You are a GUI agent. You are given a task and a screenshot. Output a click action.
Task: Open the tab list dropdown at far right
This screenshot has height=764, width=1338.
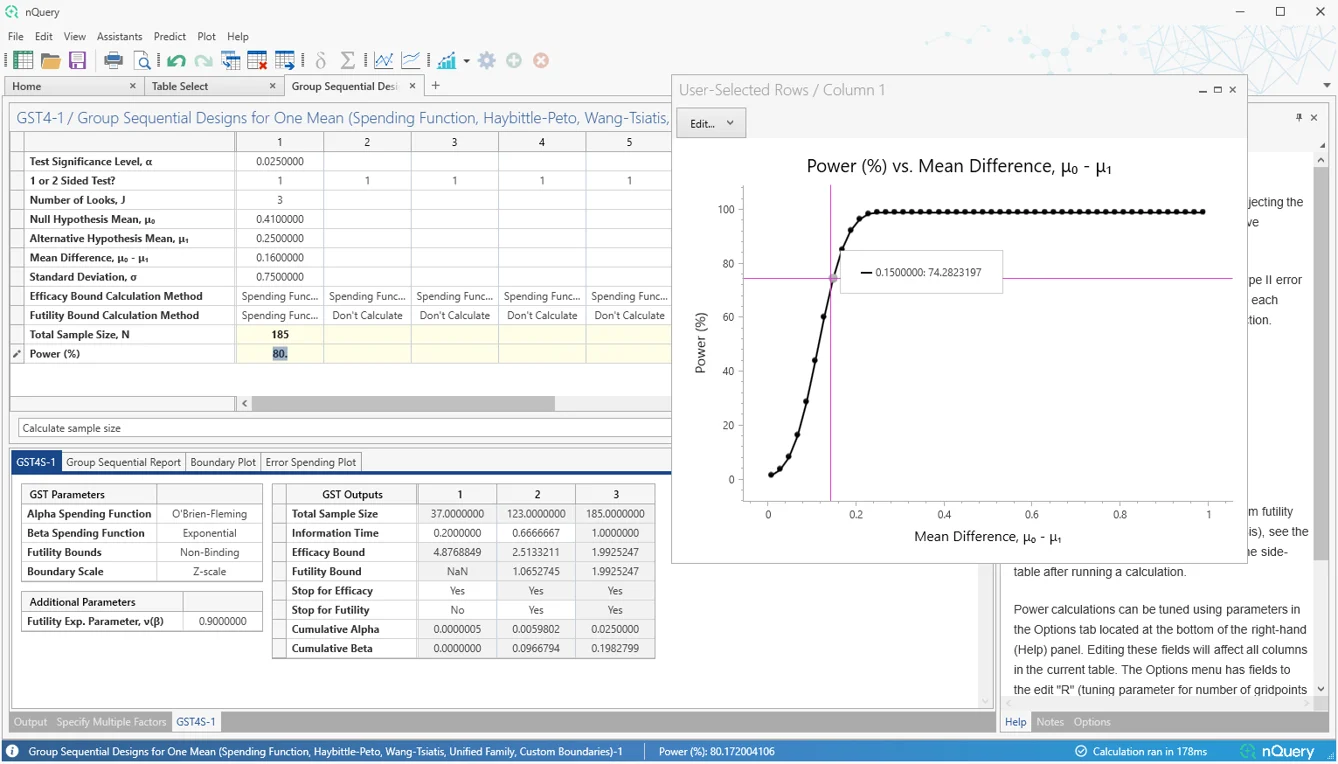tap(1327, 86)
